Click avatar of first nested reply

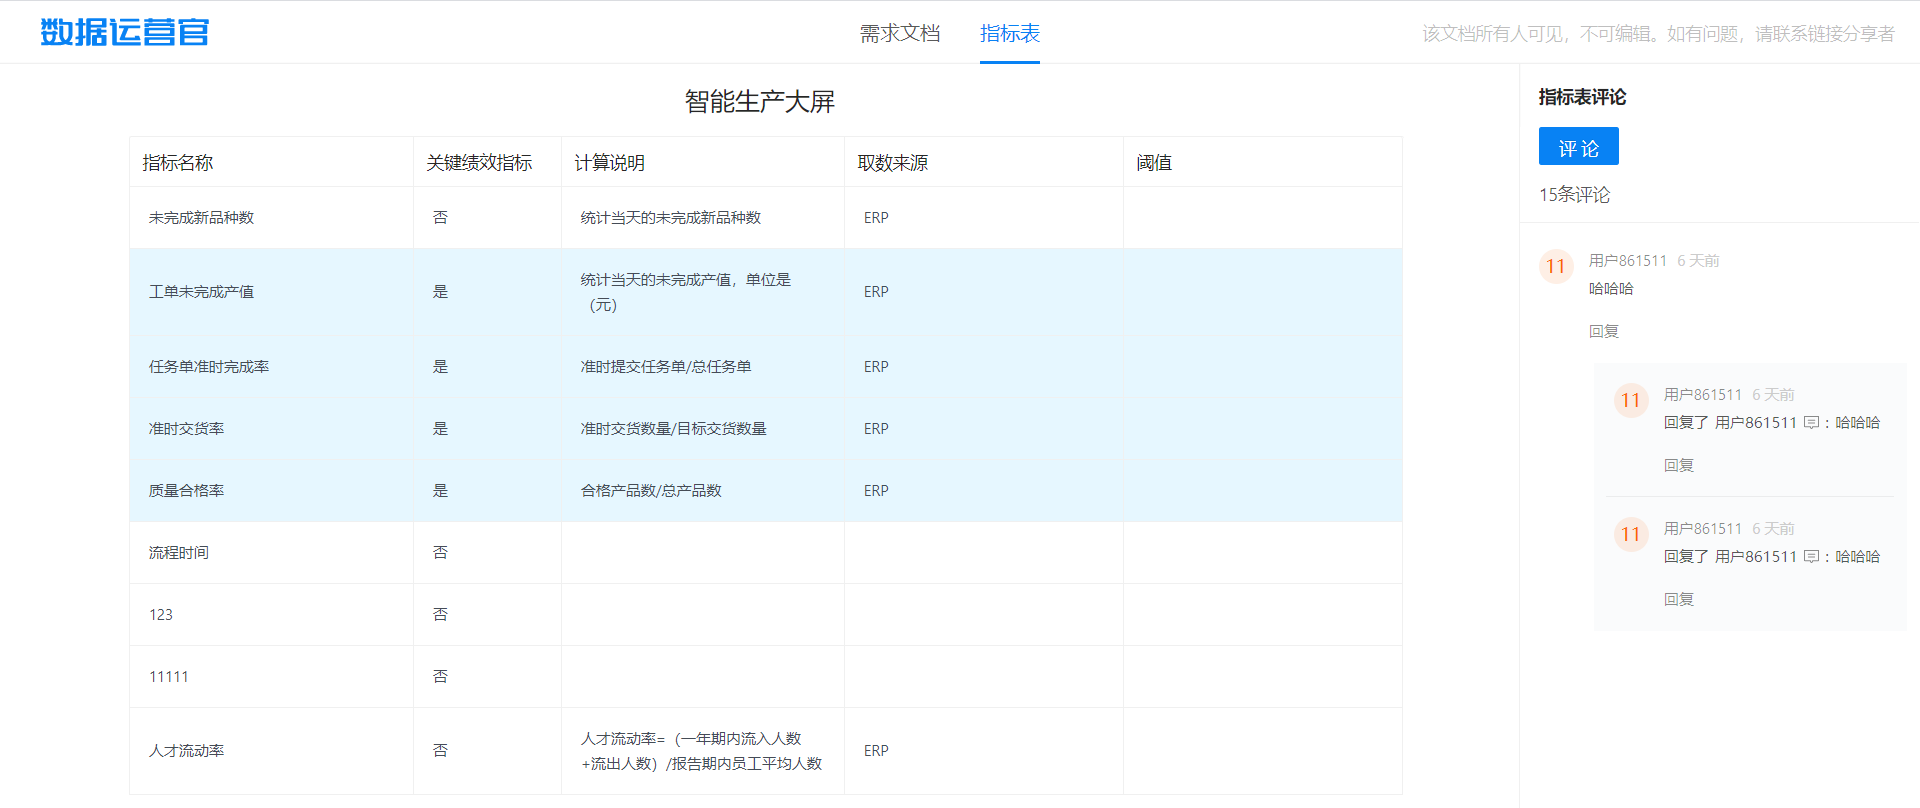click(1631, 400)
